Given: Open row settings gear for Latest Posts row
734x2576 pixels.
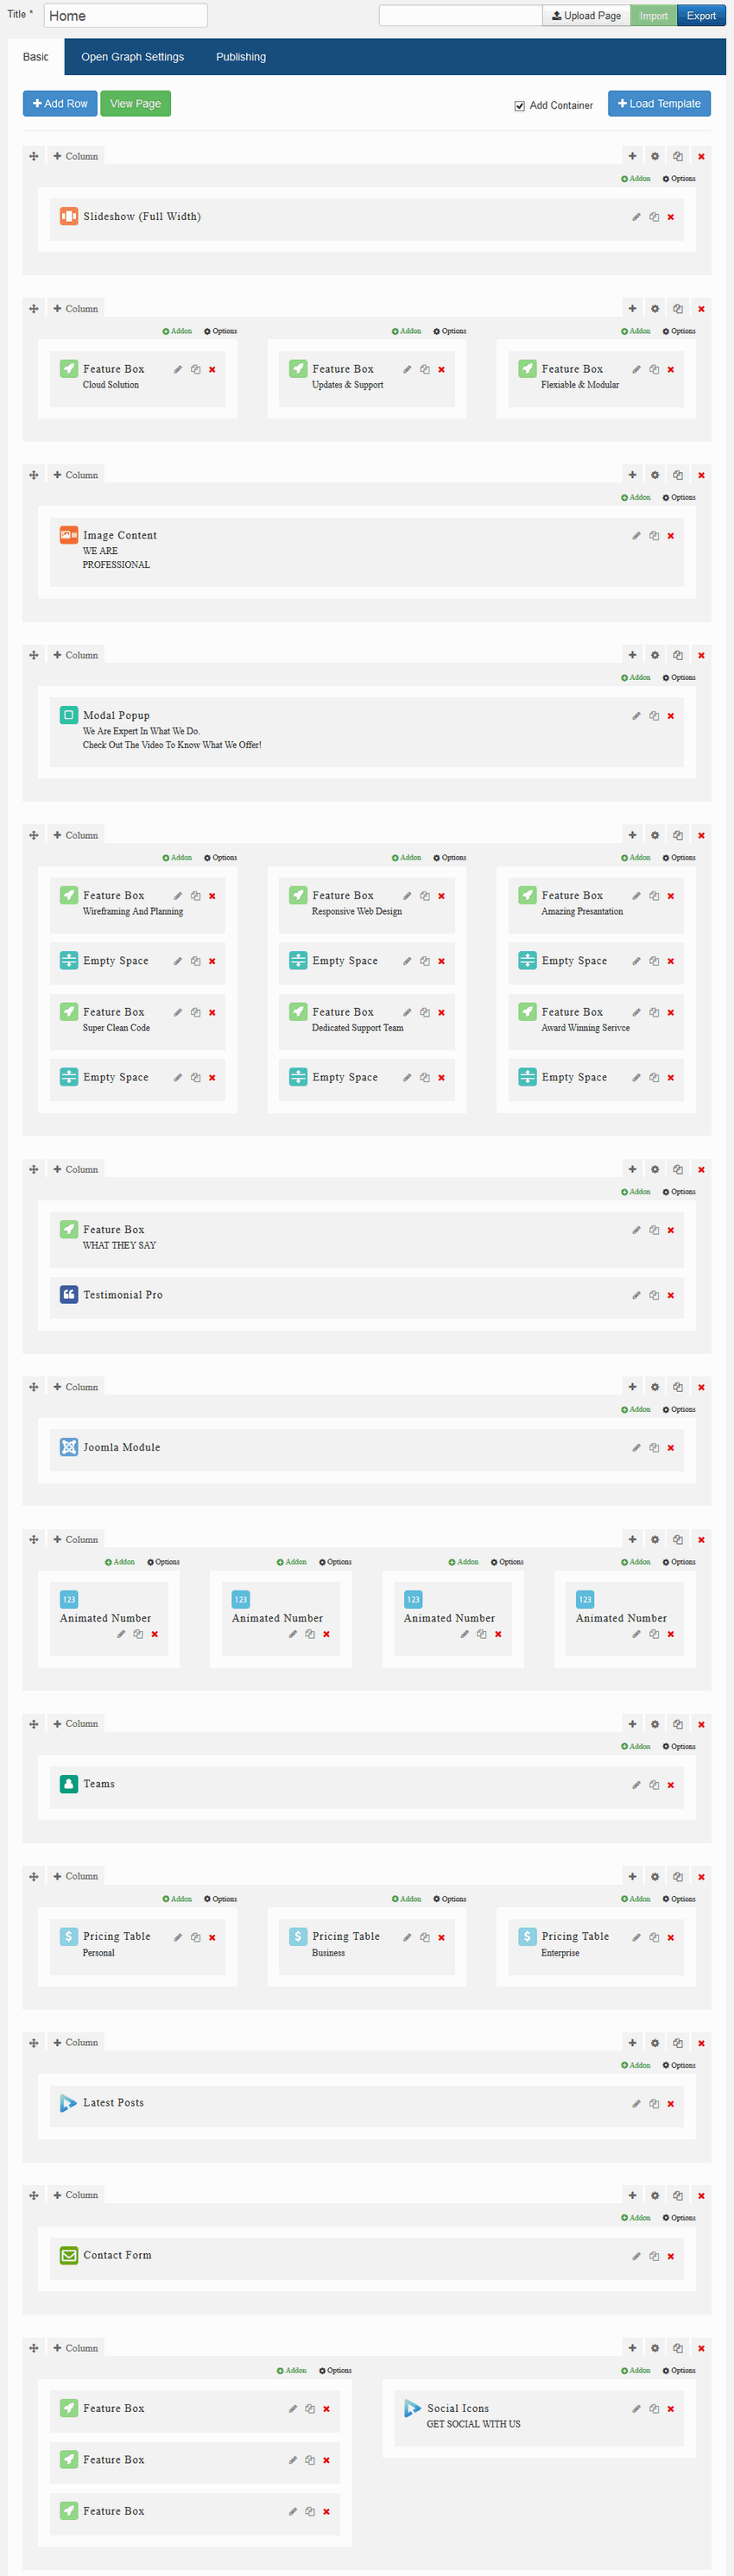Looking at the screenshot, I should tap(655, 2043).
